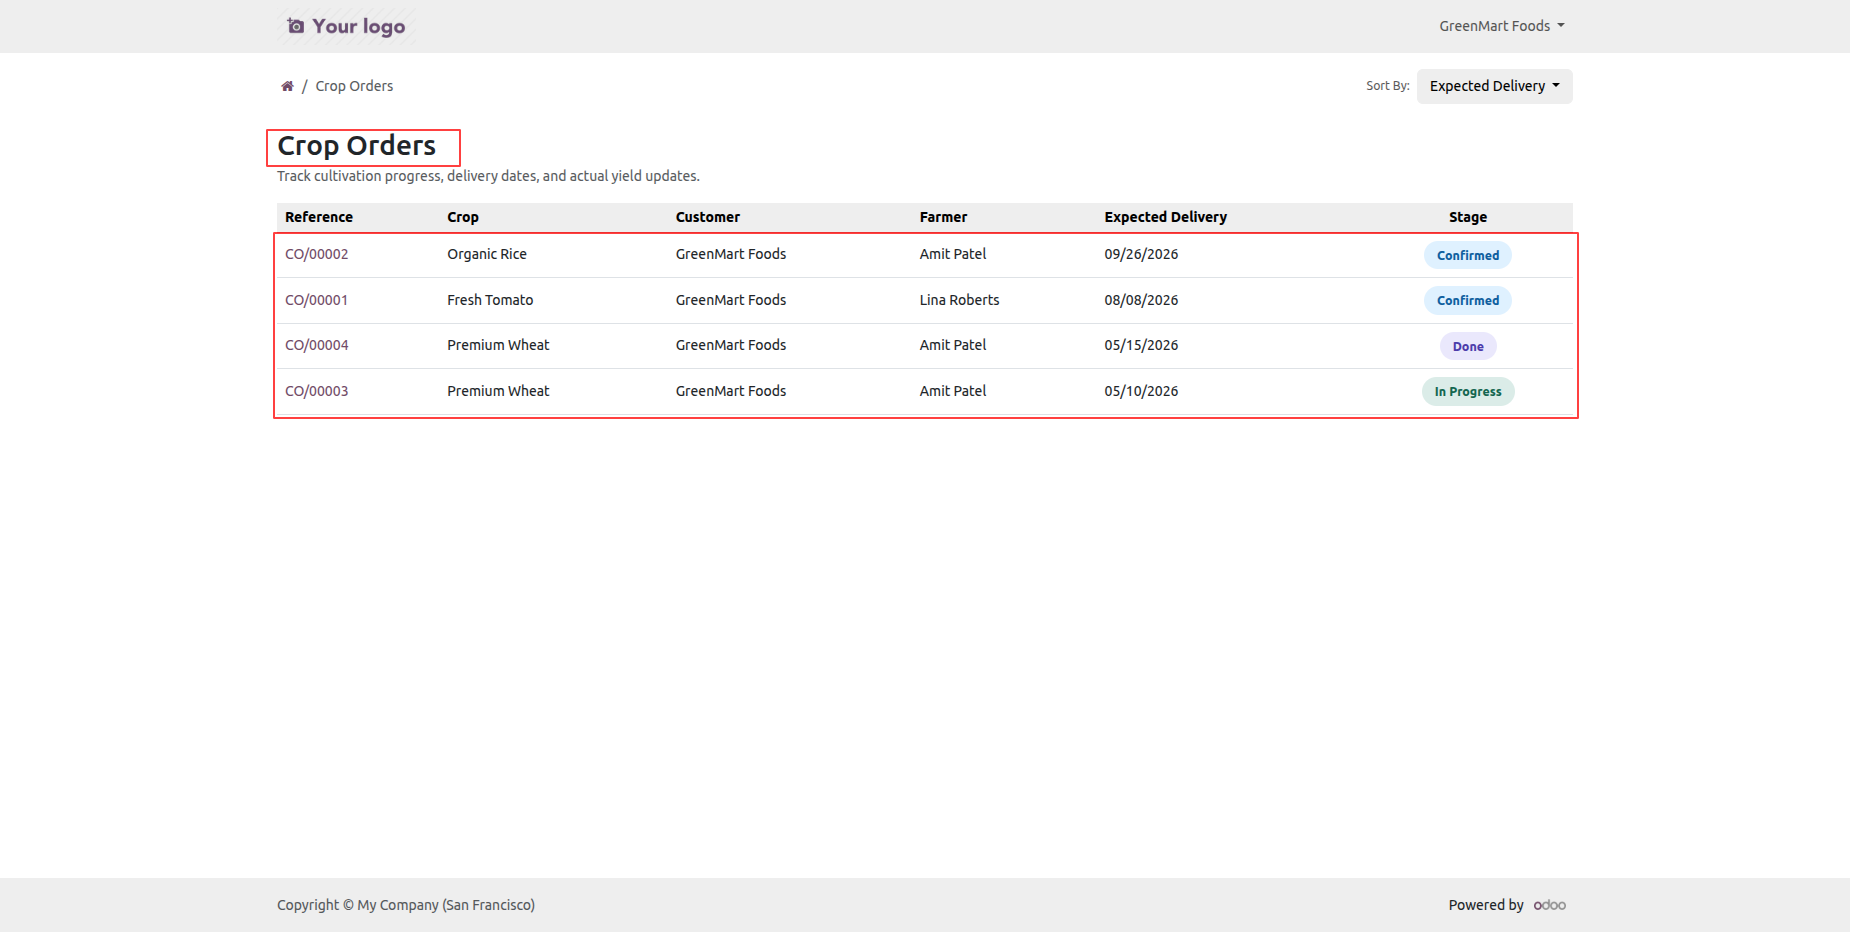Screen dimensions: 1850x932
Task: Click the Crop column header
Action: [x=463, y=217]
